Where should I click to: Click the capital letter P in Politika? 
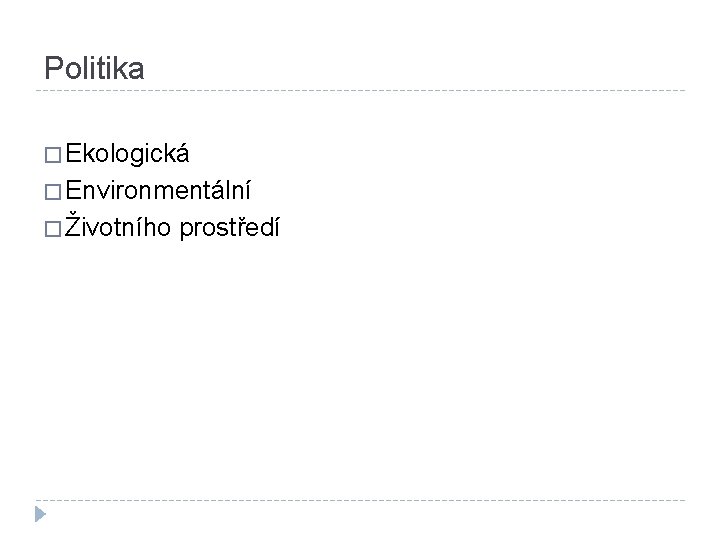tap(53, 68)
